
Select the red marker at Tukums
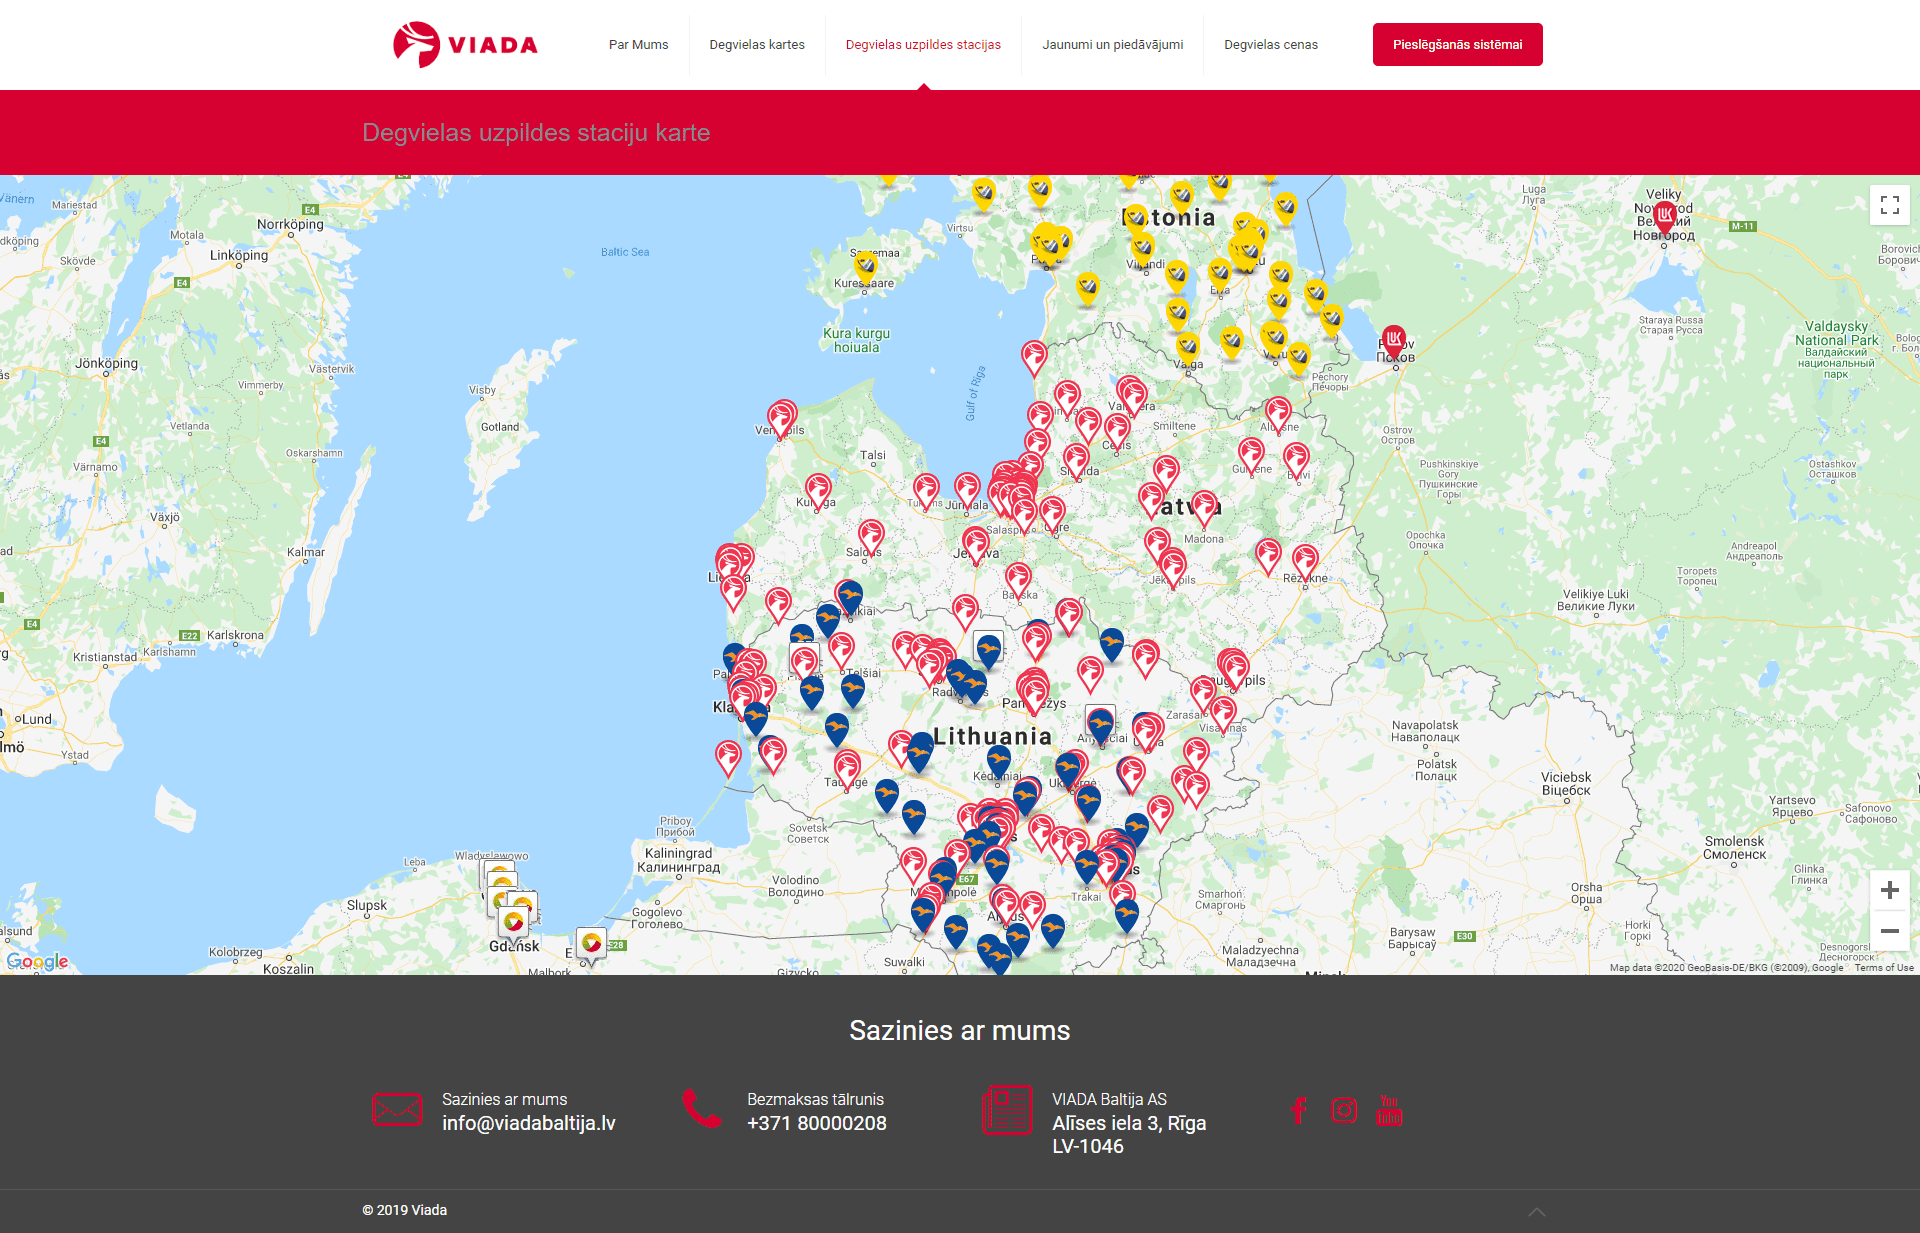926,491
